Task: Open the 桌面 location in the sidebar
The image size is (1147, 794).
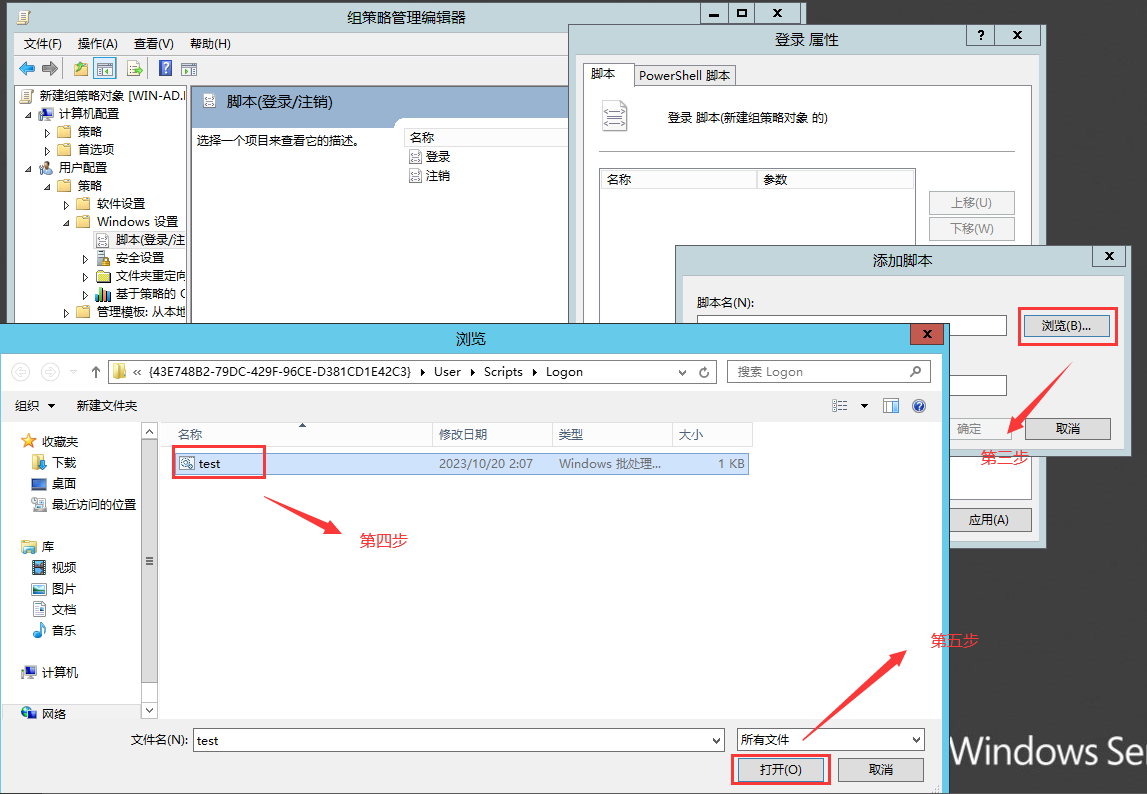Action: (64, 484)
